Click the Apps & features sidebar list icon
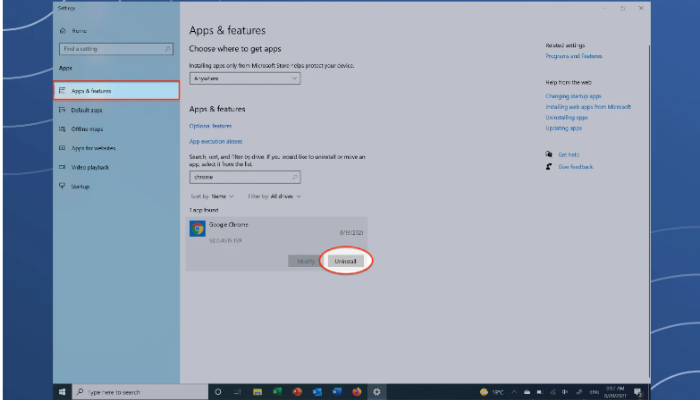Viewport: 700px width, 400px height. click(62, 90)
